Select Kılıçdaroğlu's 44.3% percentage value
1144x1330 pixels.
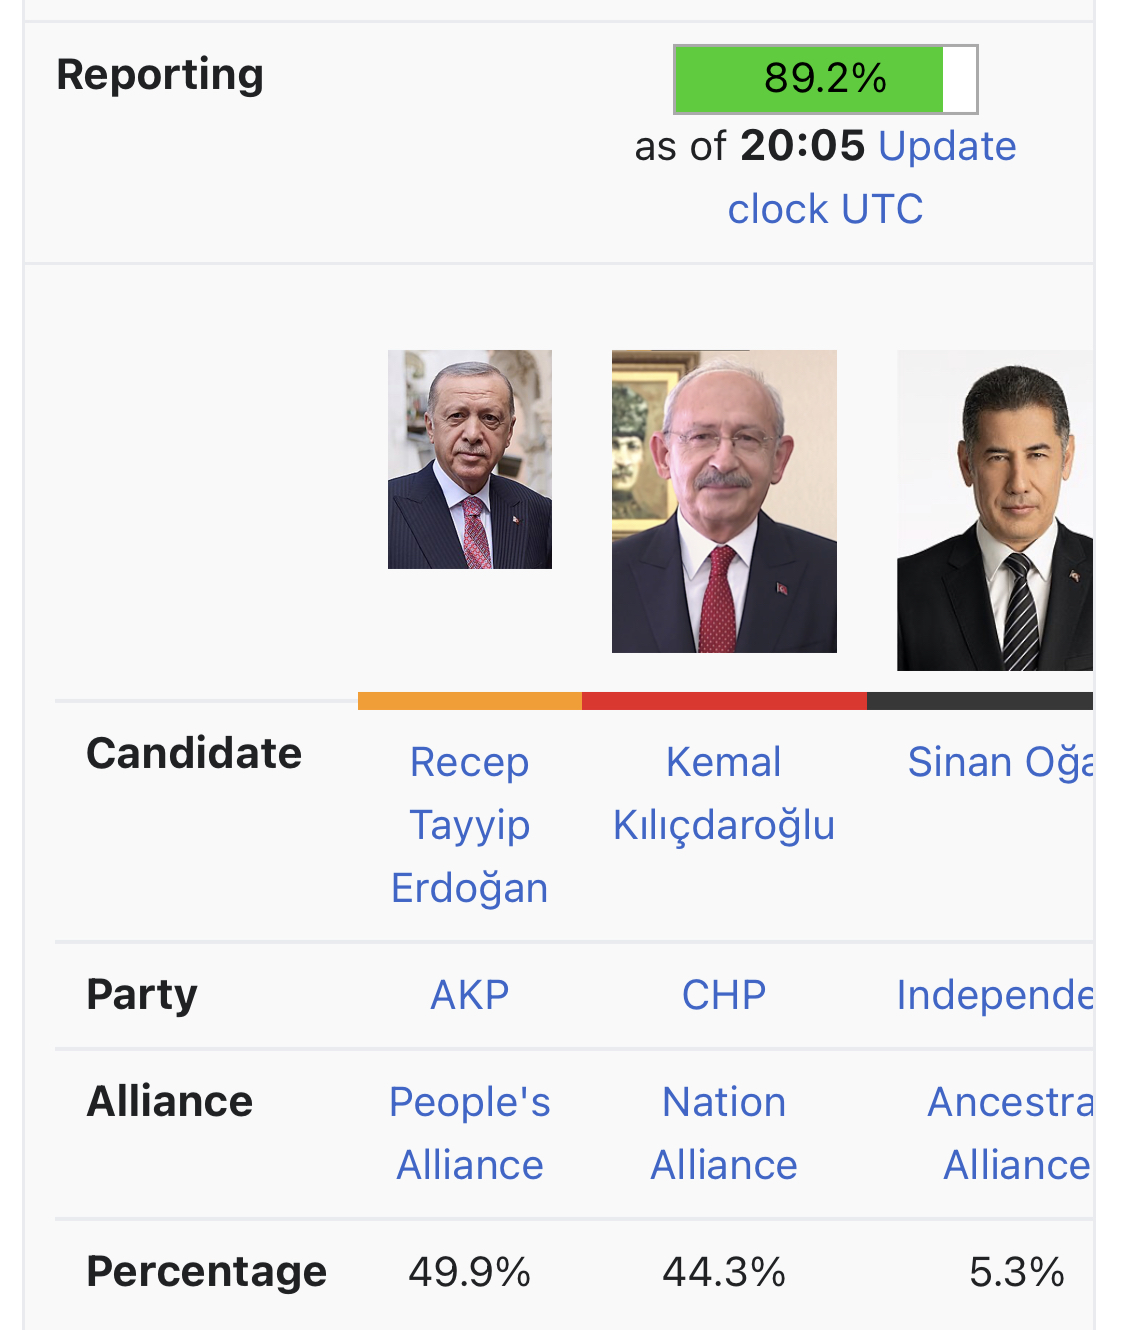coord(723,1272)
